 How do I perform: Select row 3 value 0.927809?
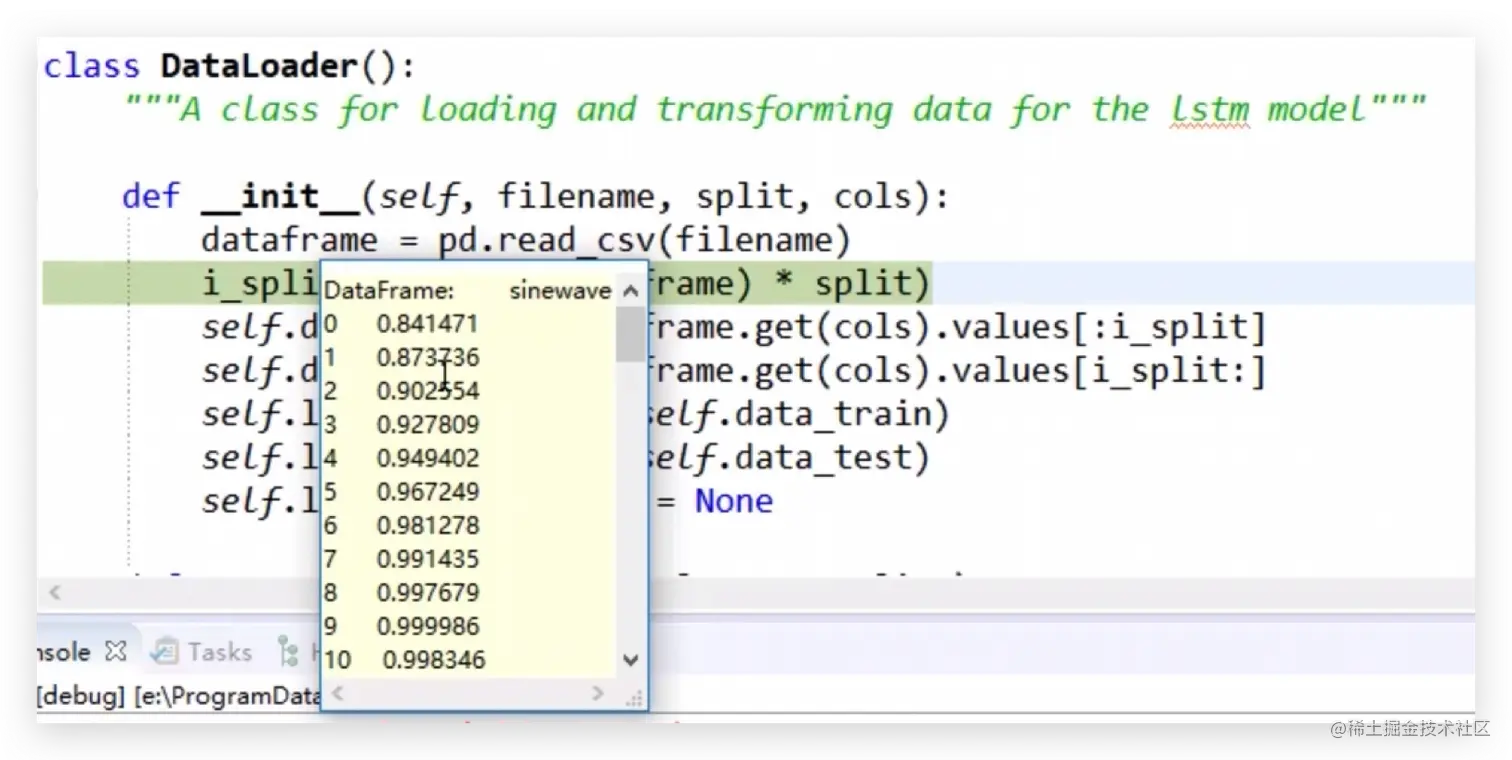pos(427,424)
